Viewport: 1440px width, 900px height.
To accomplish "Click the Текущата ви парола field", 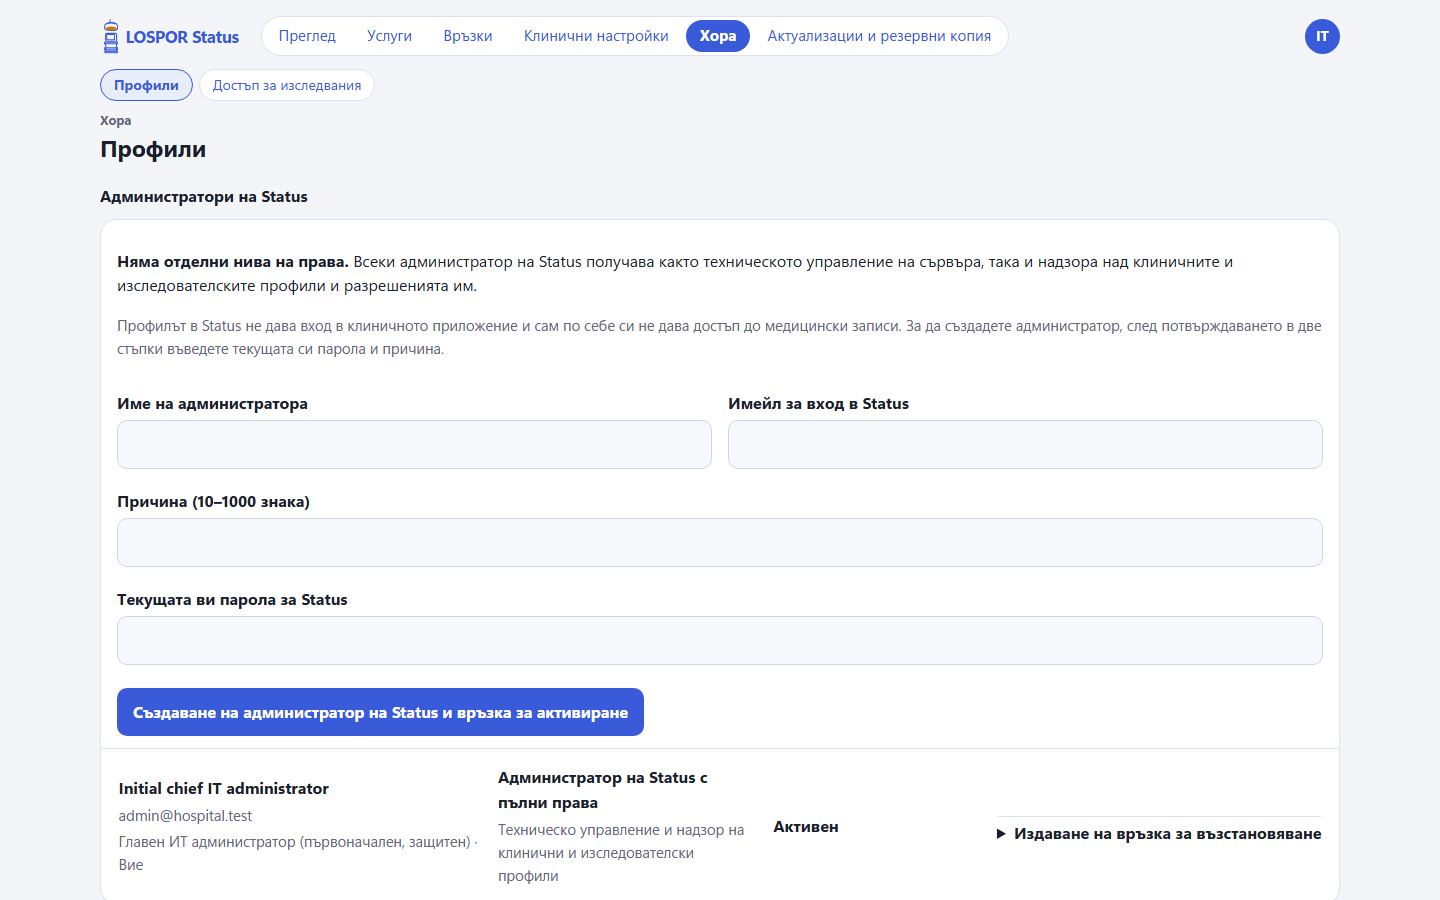I will 720,640.
